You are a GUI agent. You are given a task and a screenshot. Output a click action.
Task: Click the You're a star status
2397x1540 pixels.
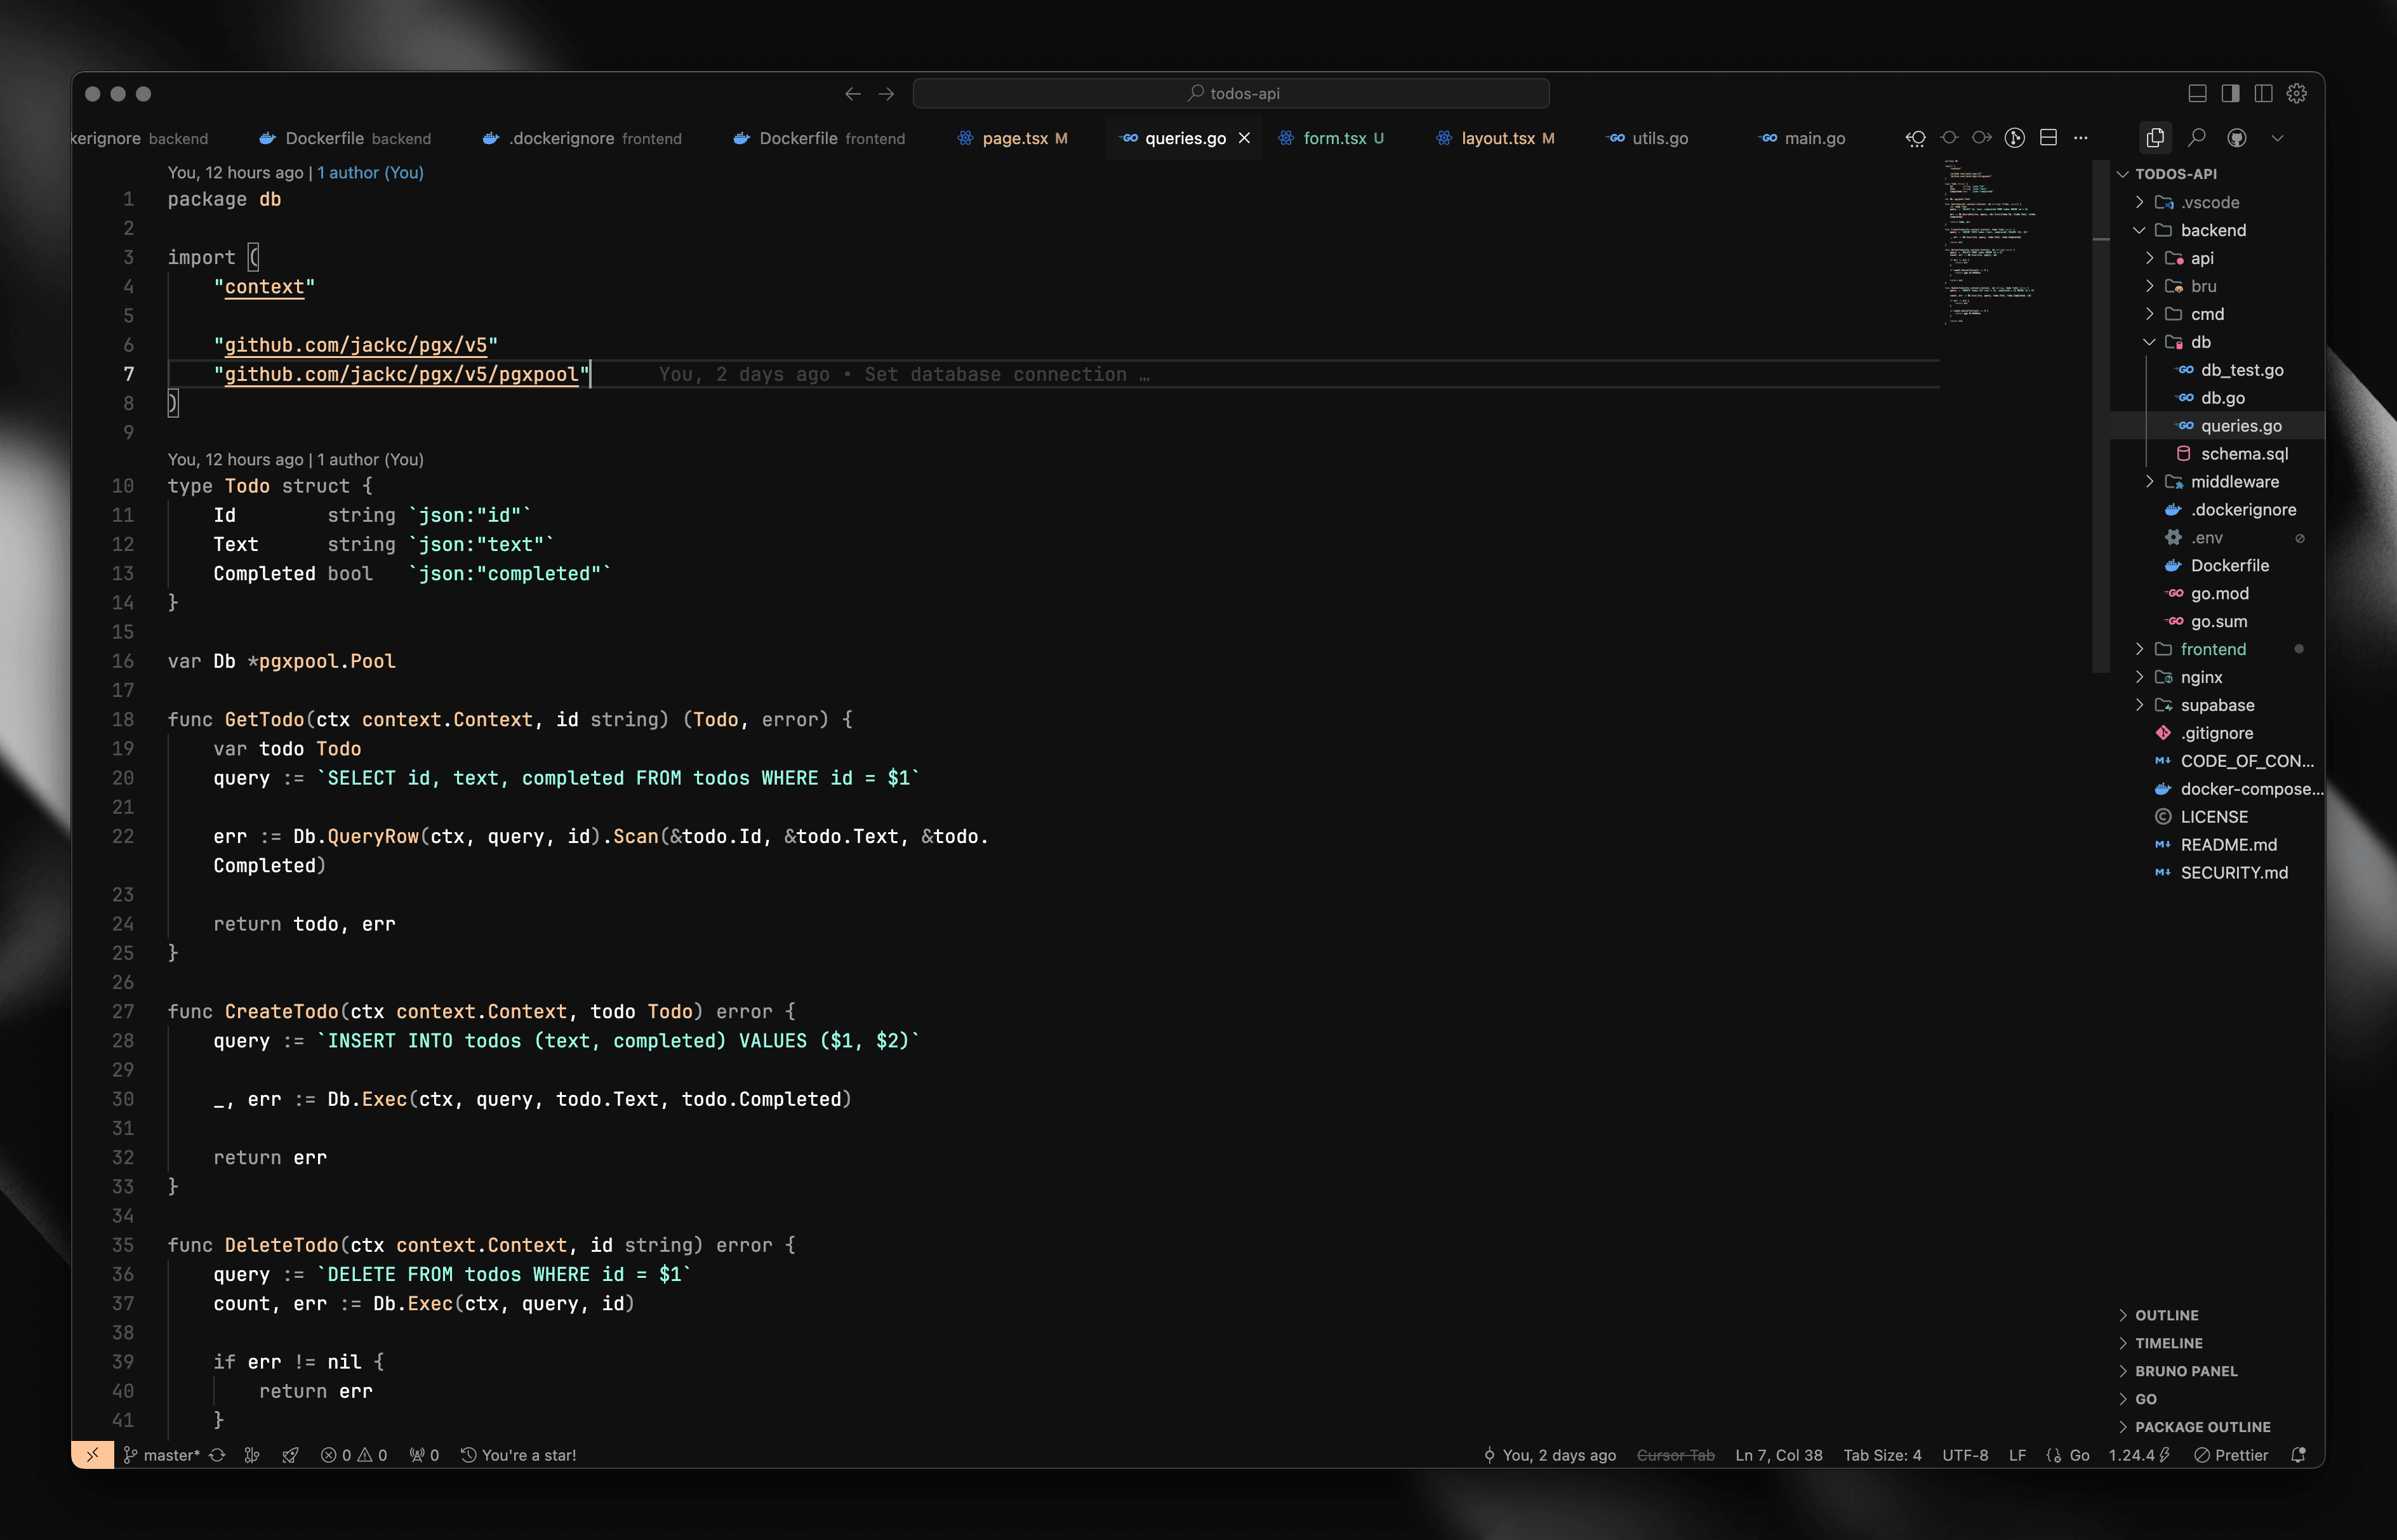click(518, 1455)
